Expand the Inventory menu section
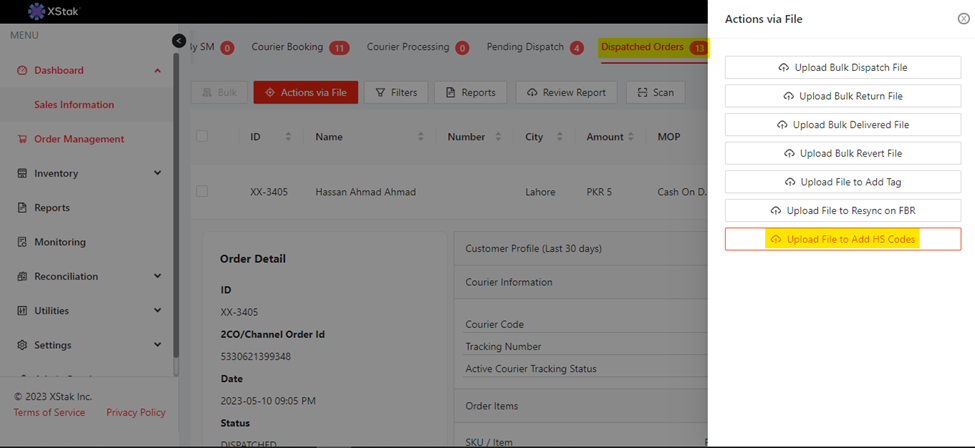 coord(157,173)
